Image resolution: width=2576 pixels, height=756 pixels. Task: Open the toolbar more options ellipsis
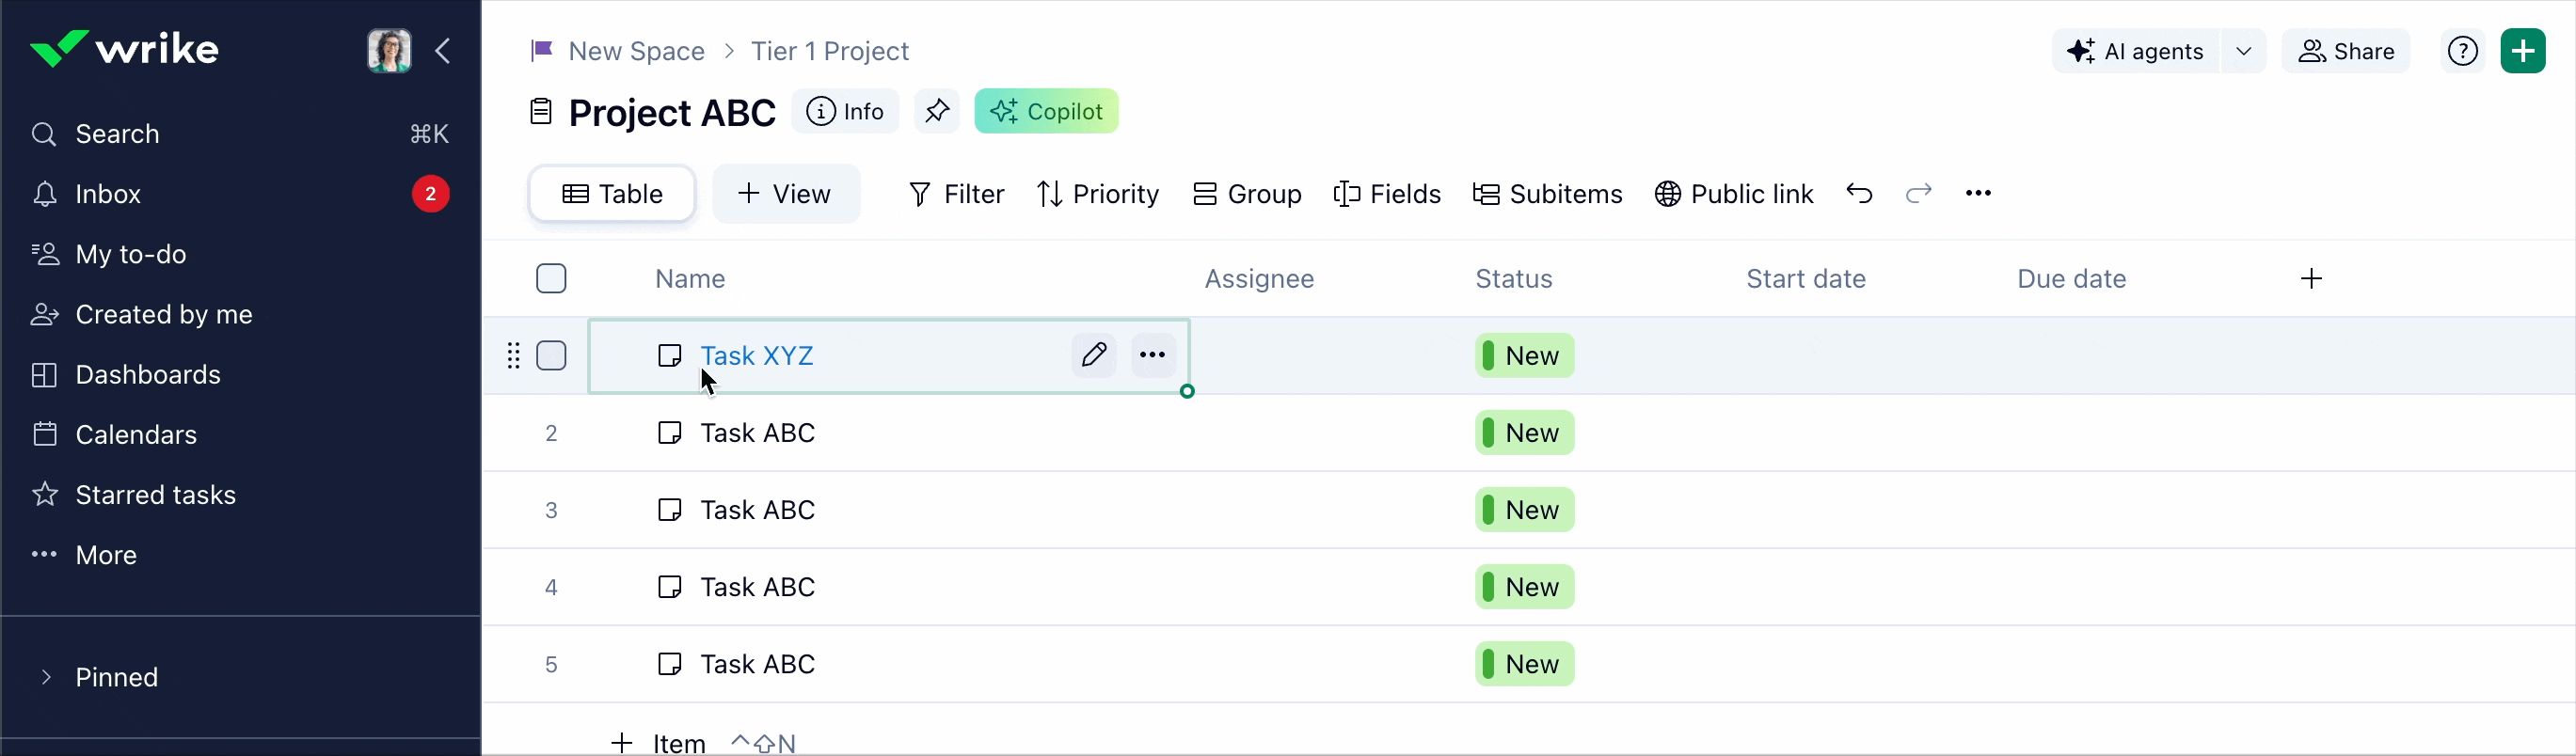coord(1978,193)
